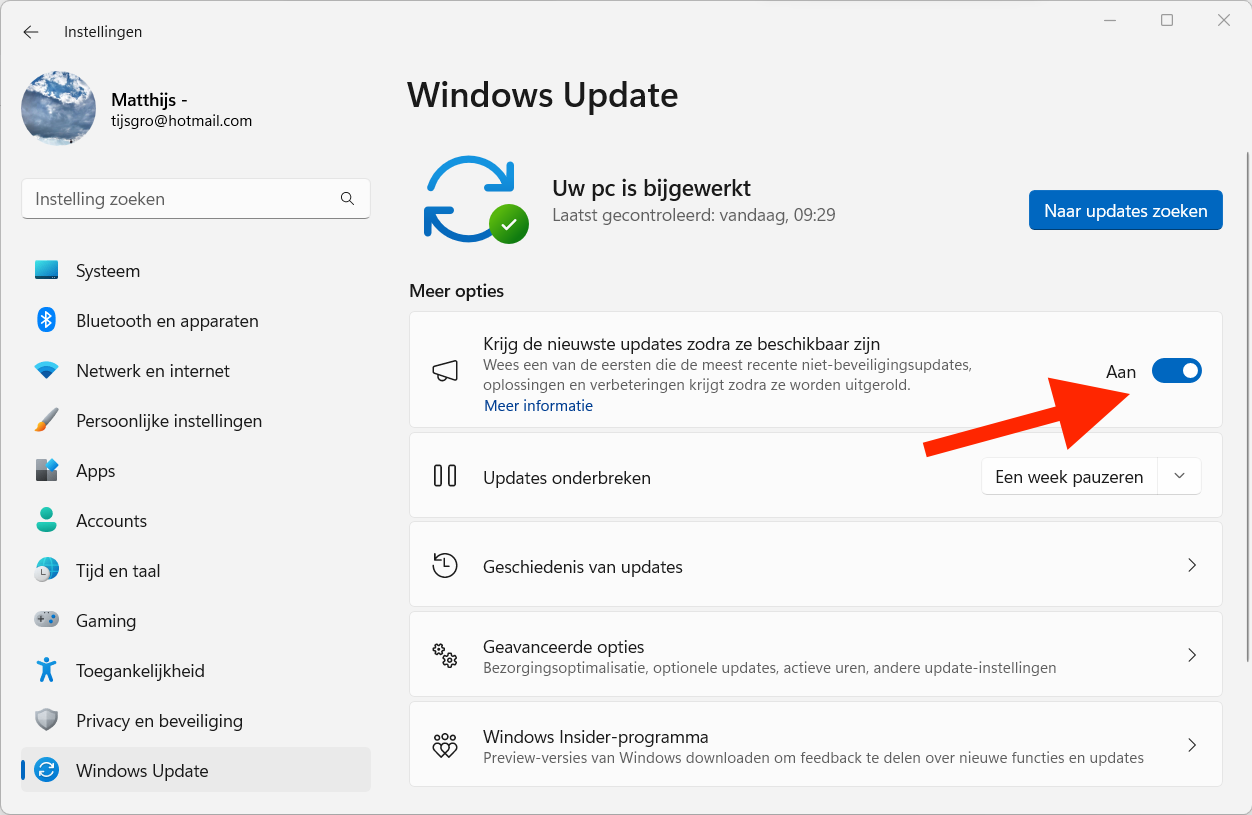The image size is (1252, 815).
Task: Turn off the latest updates toggle
Action: click(x=1176, y=371)
